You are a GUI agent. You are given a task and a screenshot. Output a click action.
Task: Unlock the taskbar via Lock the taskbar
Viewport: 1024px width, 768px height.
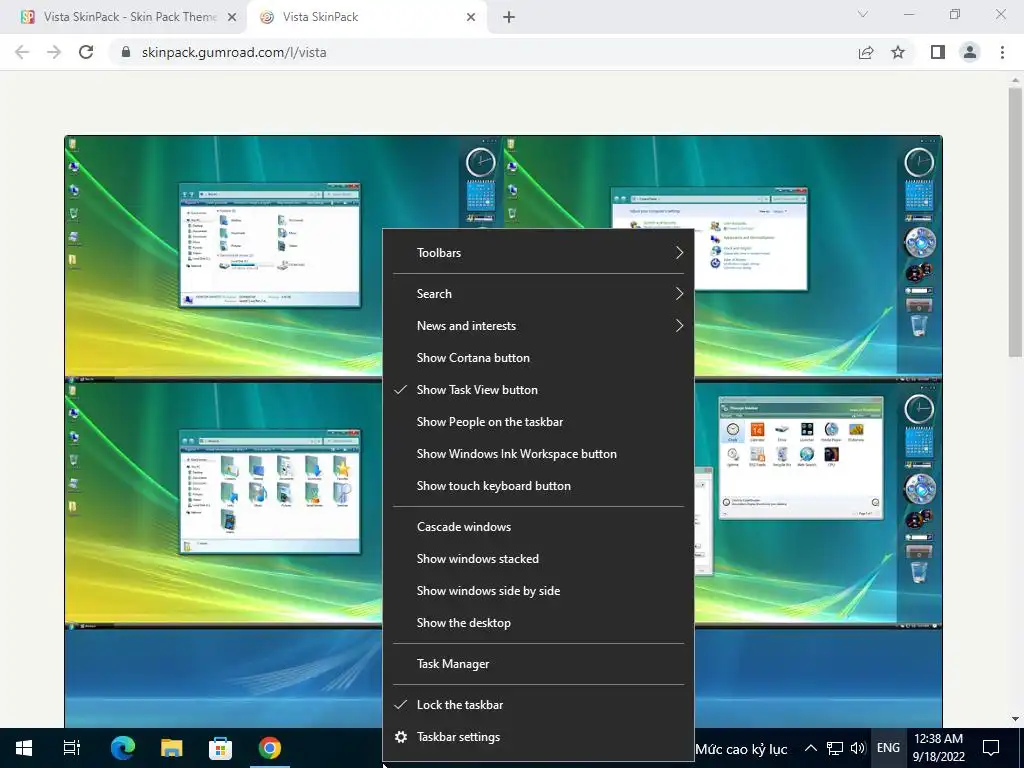tap(538, 705)
